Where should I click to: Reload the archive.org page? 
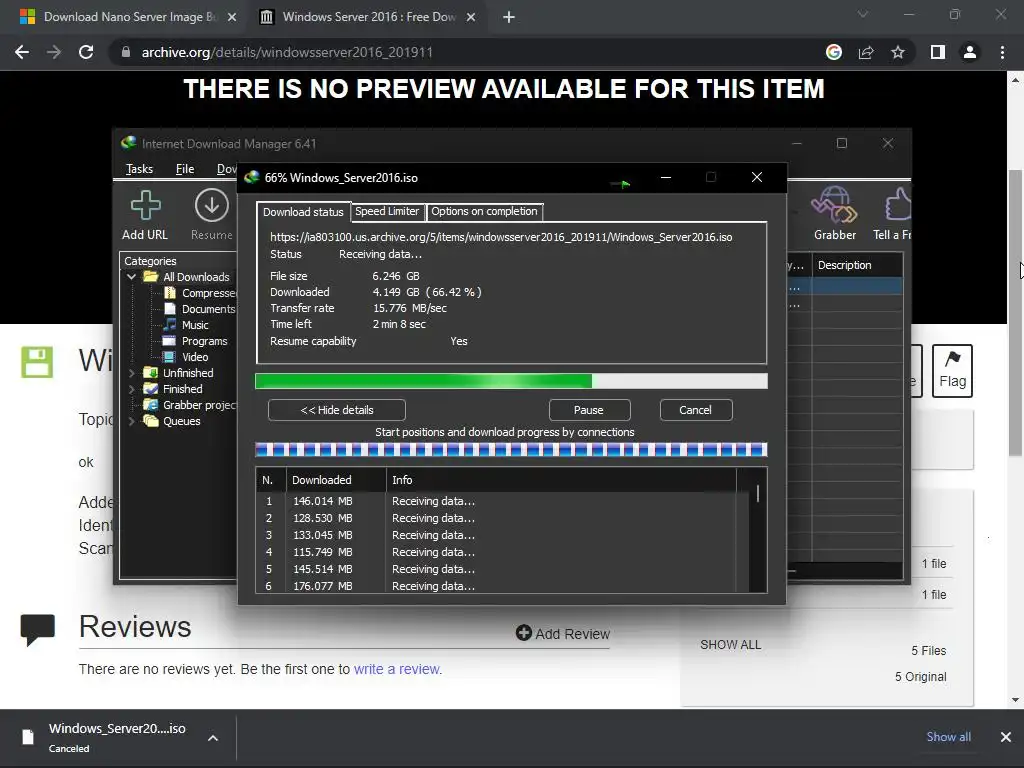86,52
